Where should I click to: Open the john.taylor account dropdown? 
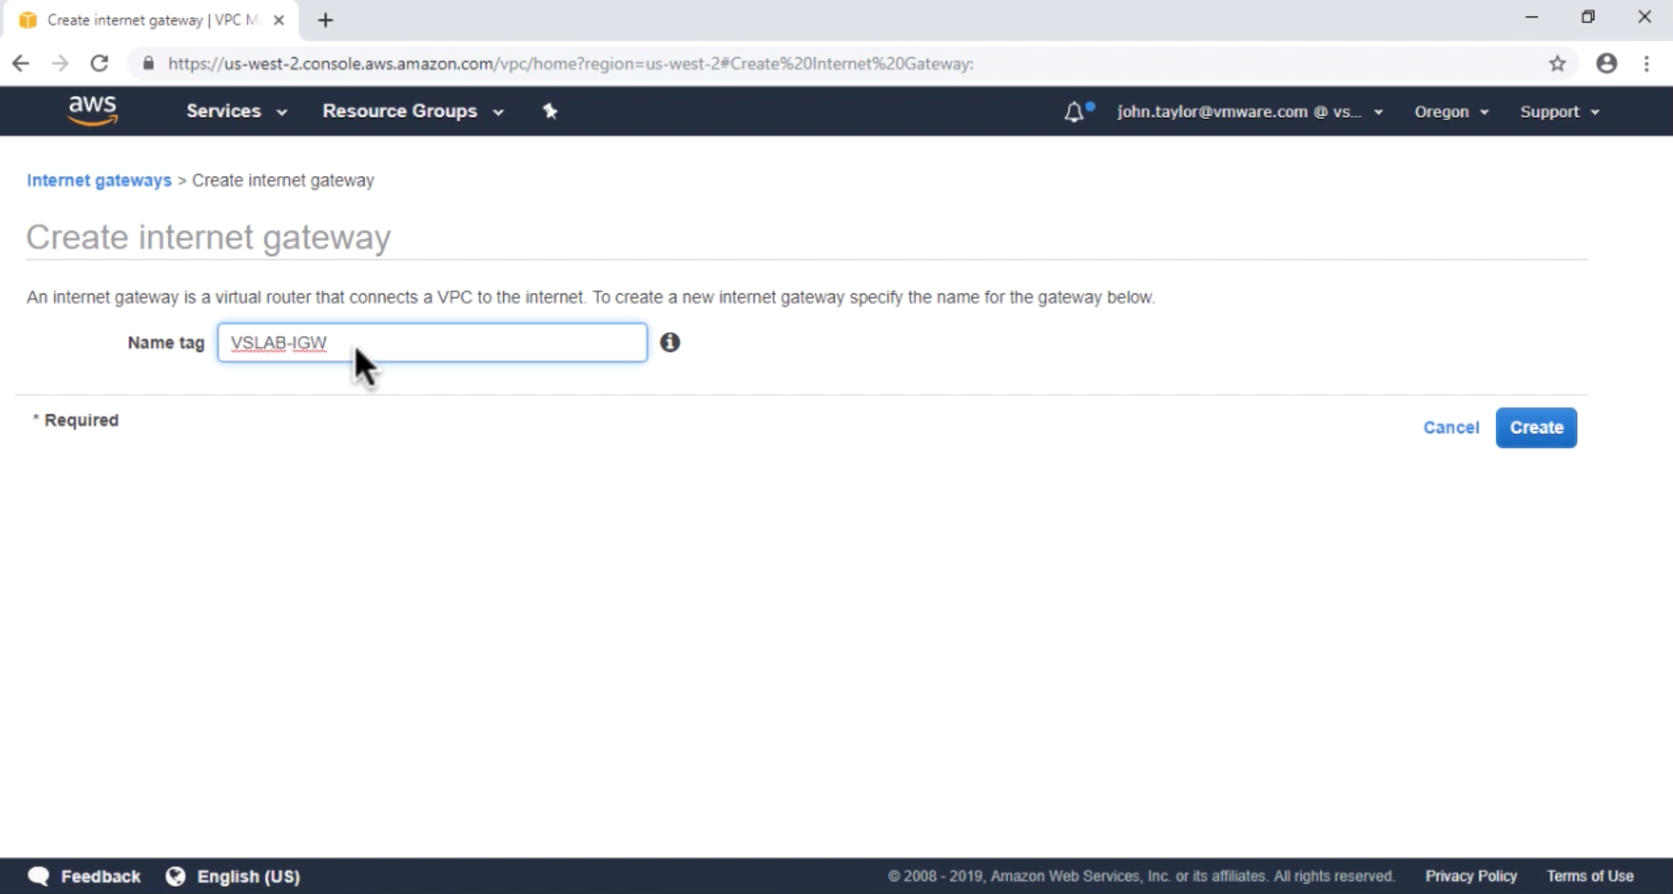1250,112
